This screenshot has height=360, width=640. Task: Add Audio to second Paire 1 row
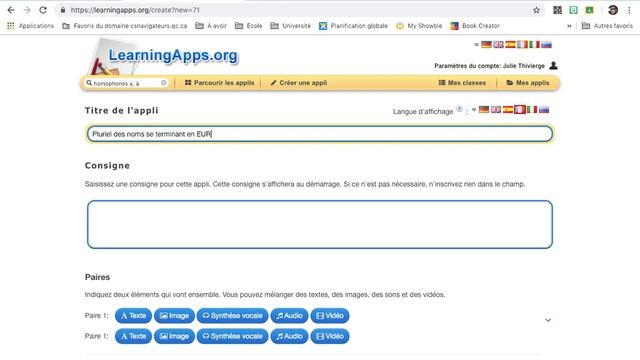click(289, 336)
